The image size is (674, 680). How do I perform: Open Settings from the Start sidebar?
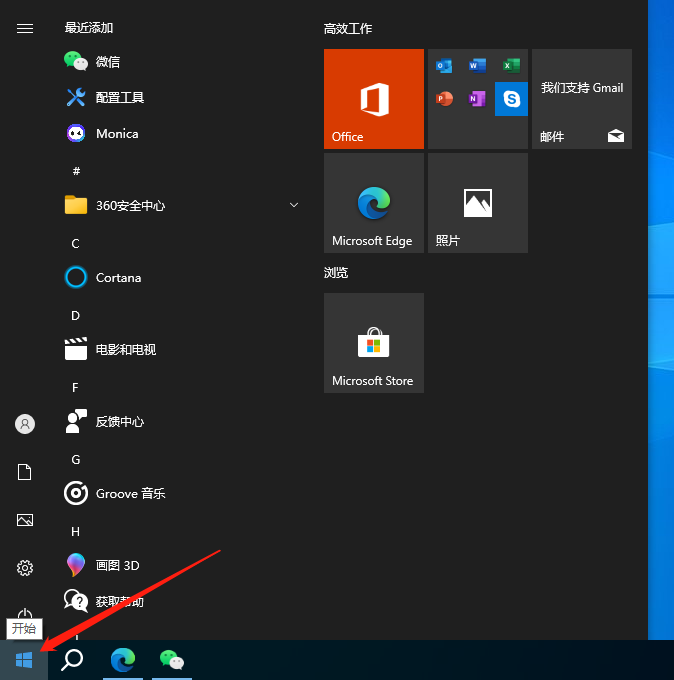[25, 568]
